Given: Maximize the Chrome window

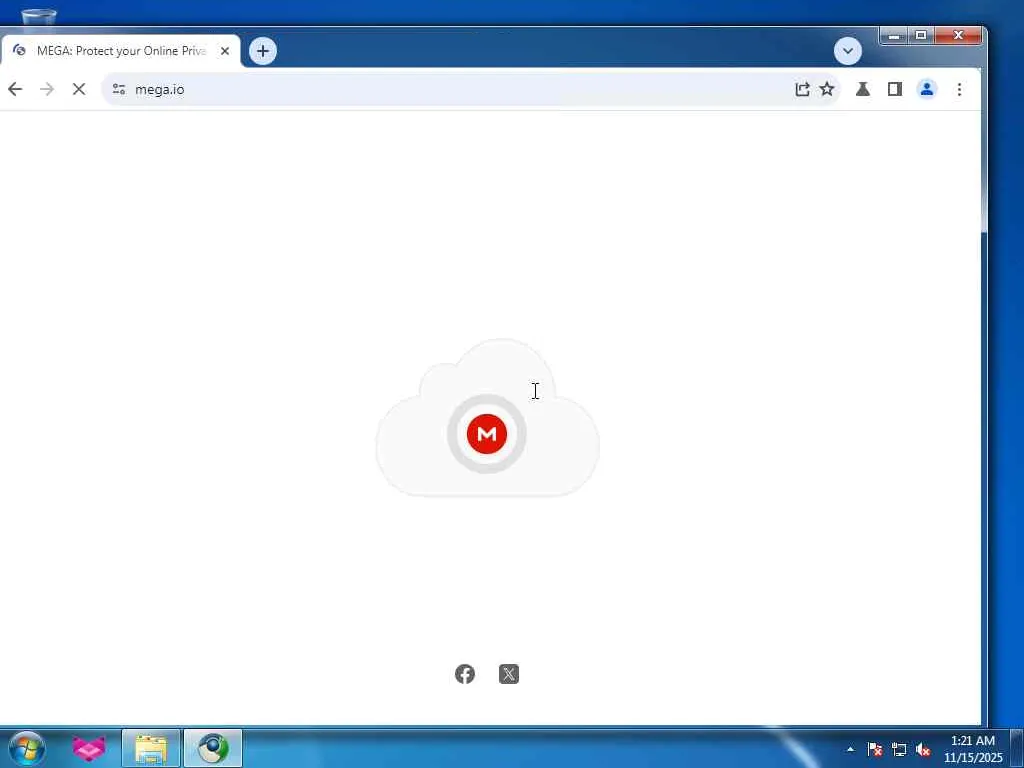Looking at the screenshot, I should (x=921, y=35).
